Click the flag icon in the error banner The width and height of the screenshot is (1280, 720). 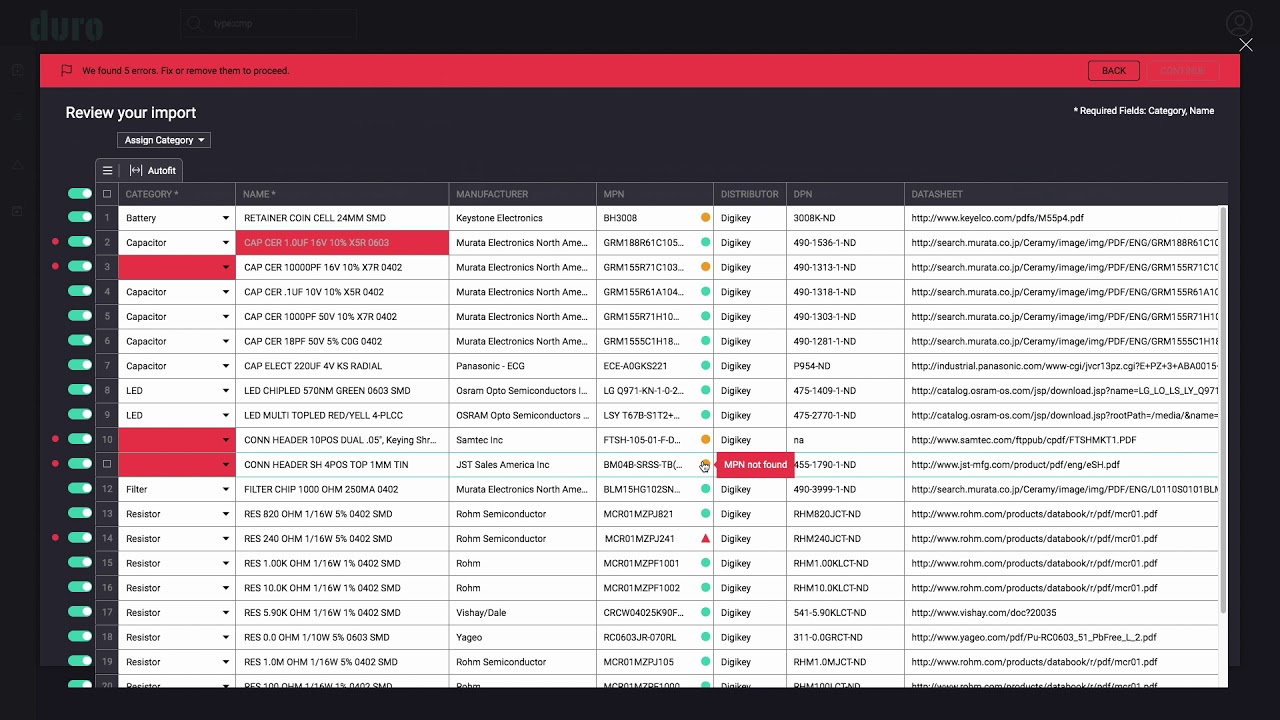pos(67,71)
